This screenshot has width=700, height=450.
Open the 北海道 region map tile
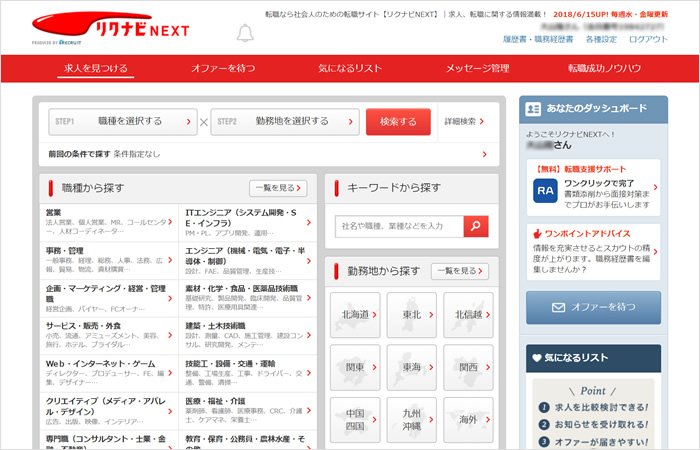click(x=355, y=315)
